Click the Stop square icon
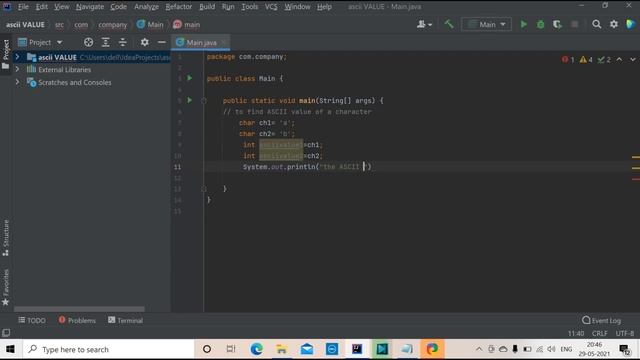Image resolution: width=640 pixels, height=360 pixels. (575, 24)
